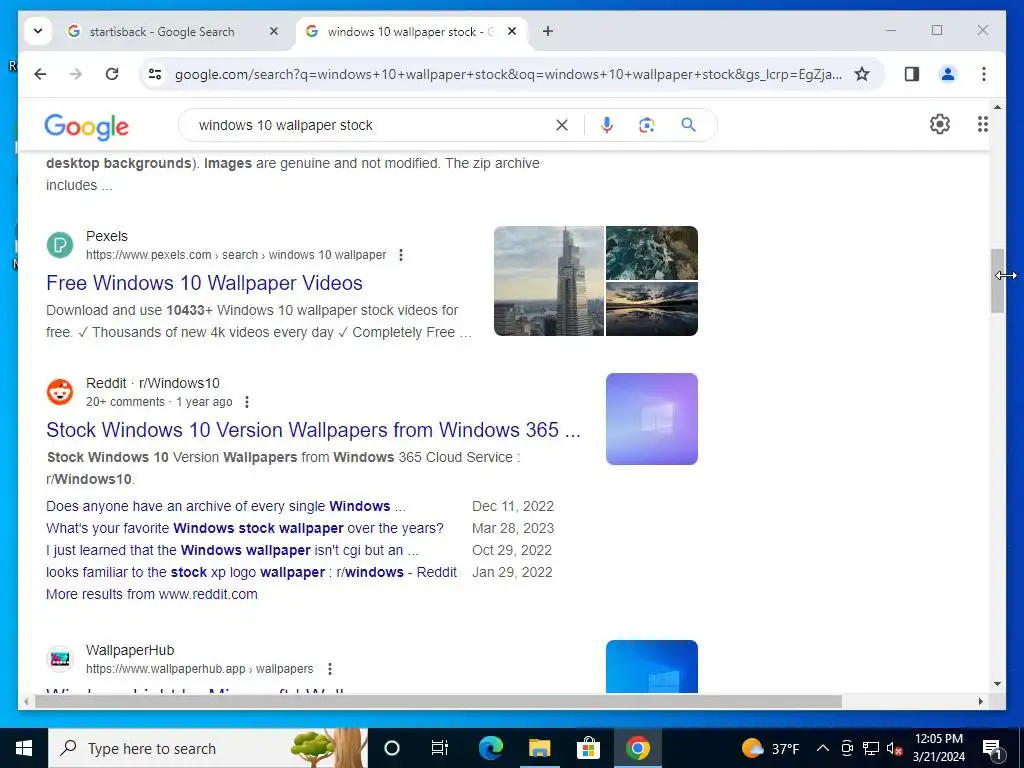This screenshot has width=1024, height=768.
Task: Open notification center icon
Action: pos(992,748)
